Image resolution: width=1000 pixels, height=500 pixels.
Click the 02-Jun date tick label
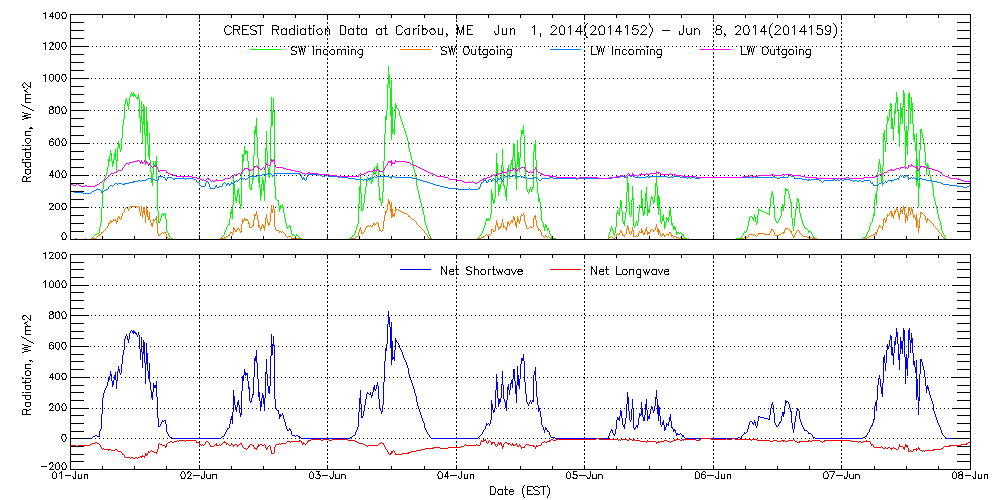[x=200, y=477]
